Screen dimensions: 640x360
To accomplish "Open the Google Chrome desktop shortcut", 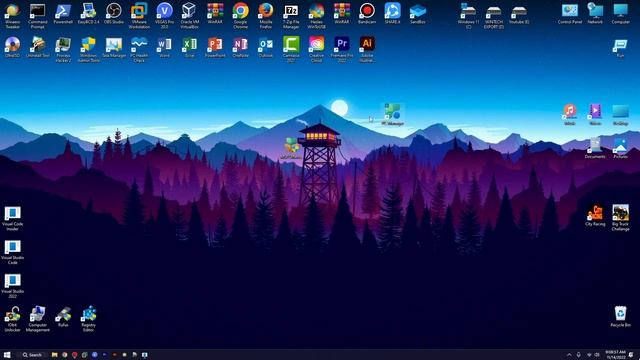I will pyautogui.click(x=240, y=16).
